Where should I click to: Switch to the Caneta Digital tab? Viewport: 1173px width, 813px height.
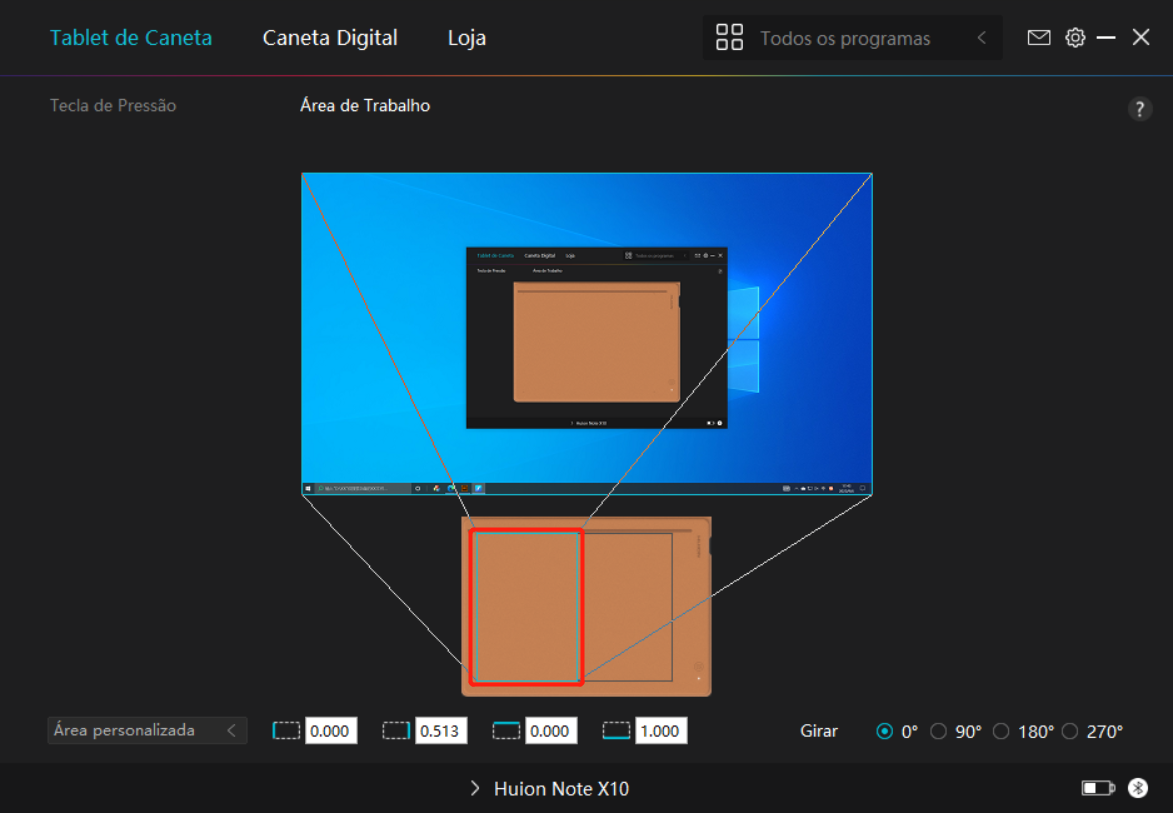tap(330, 38)
